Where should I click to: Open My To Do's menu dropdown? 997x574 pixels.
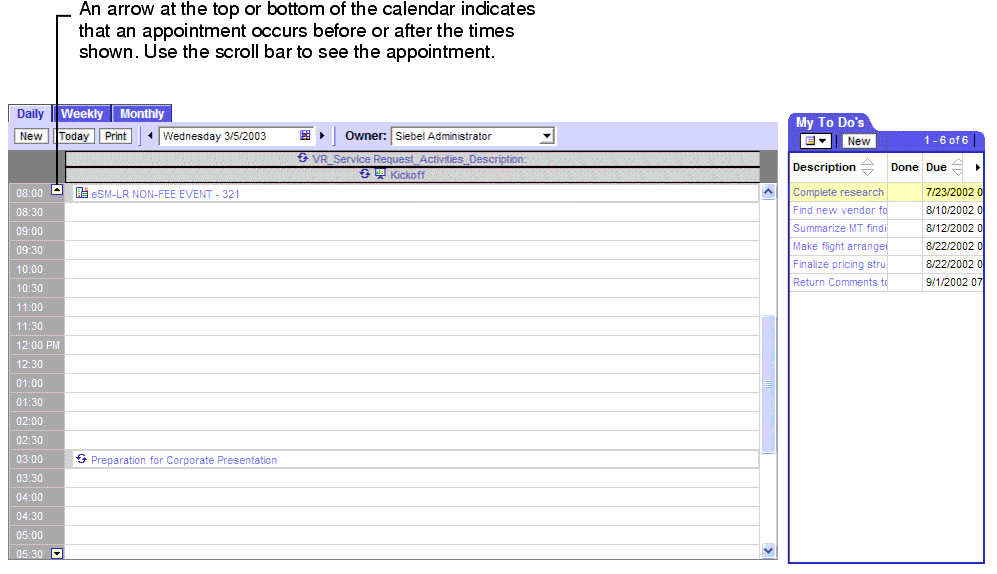(815, 140)
